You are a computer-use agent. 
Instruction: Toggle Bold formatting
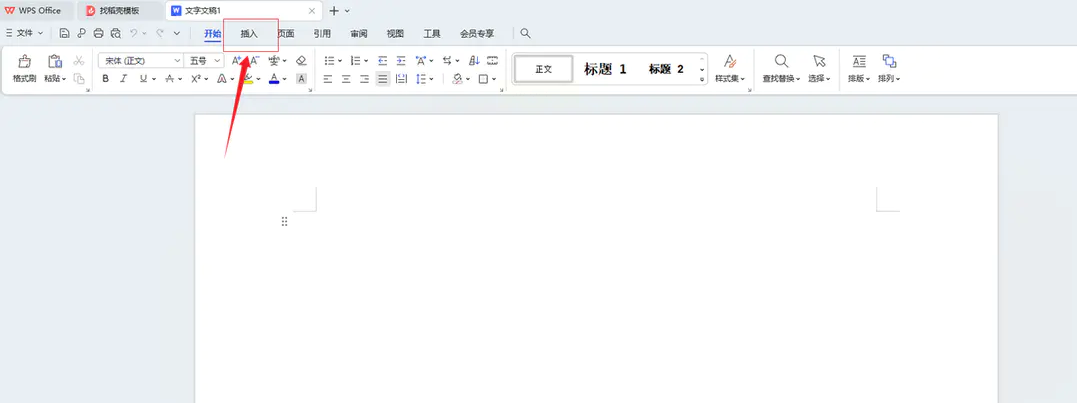[106, 79]
